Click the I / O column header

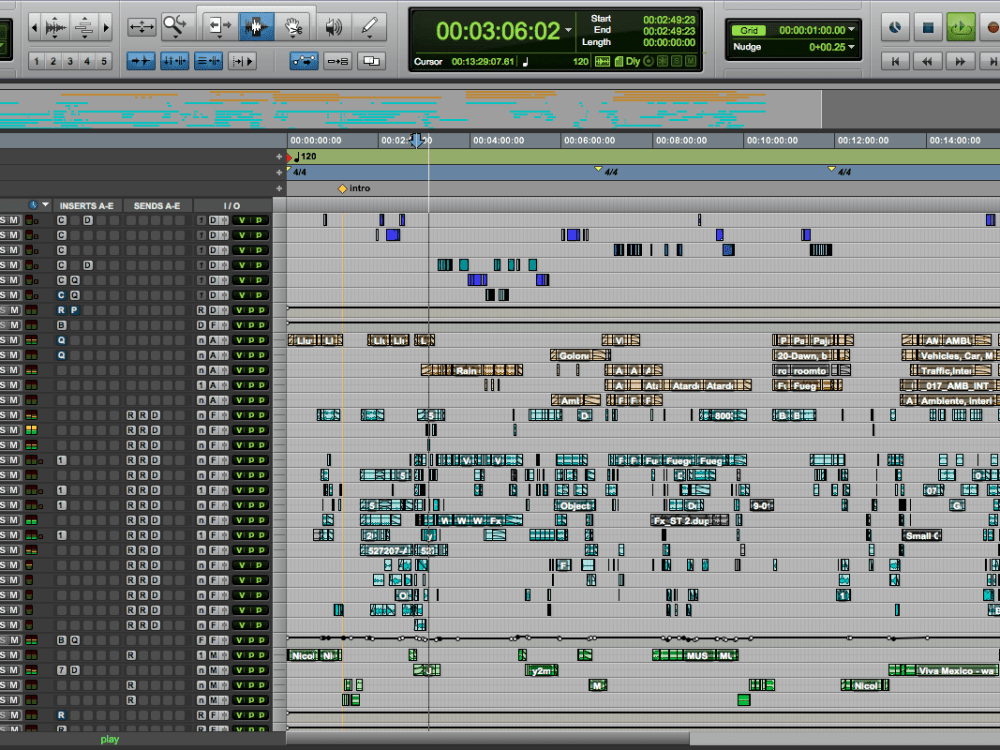click(232, 205)
